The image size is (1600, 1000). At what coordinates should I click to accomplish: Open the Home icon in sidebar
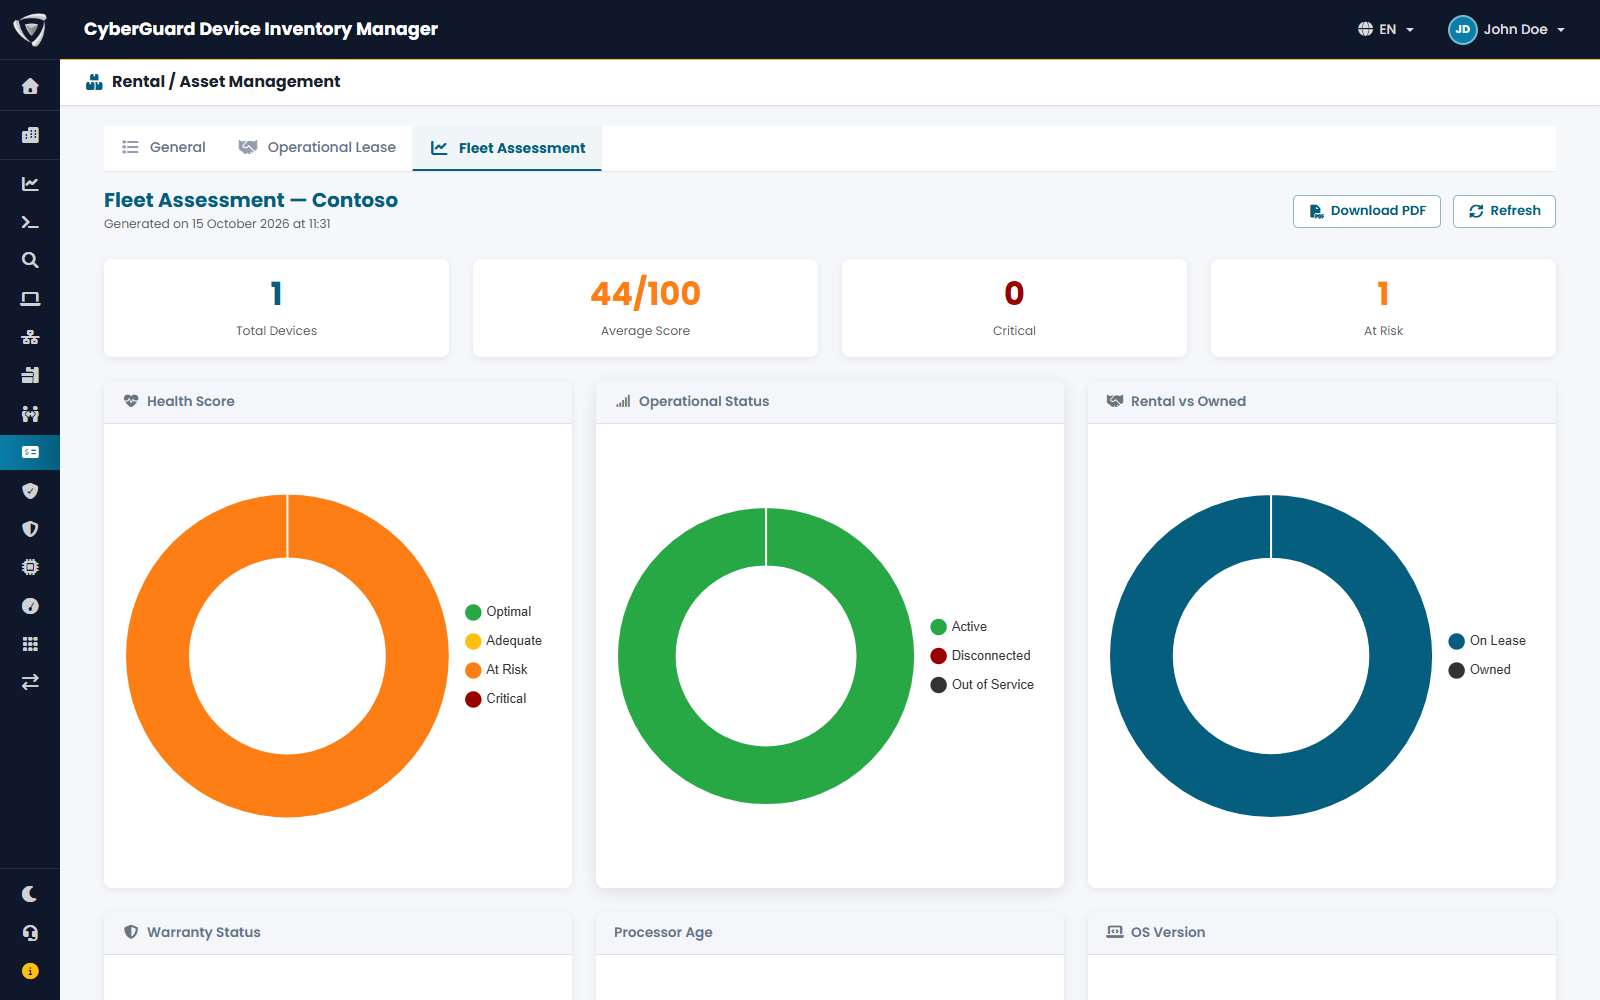[30, 86]
